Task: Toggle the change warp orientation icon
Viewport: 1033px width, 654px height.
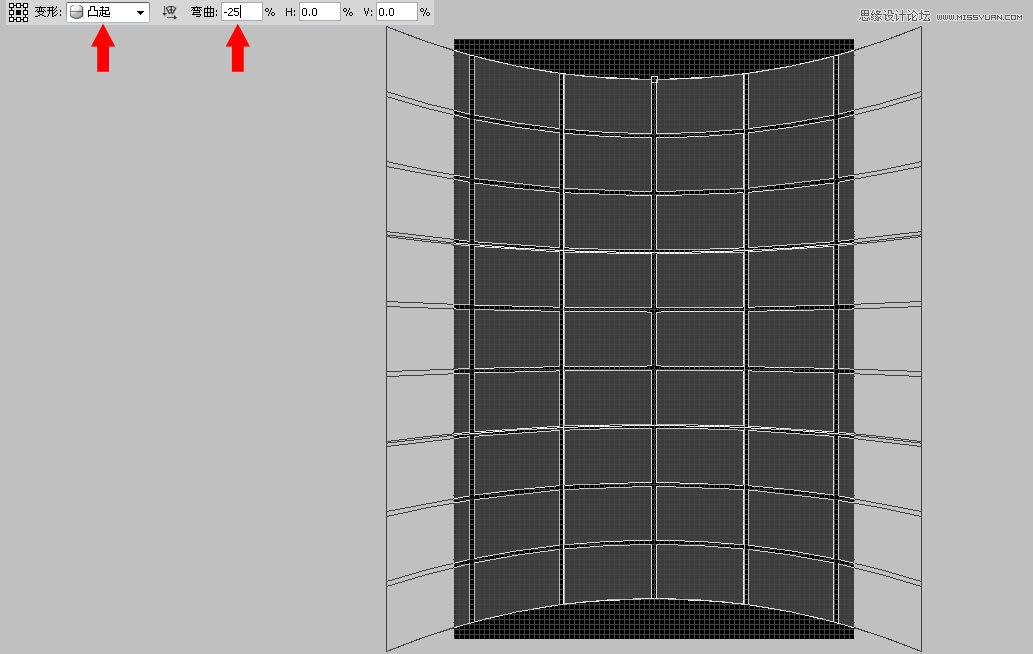Action: coord(169,13)
